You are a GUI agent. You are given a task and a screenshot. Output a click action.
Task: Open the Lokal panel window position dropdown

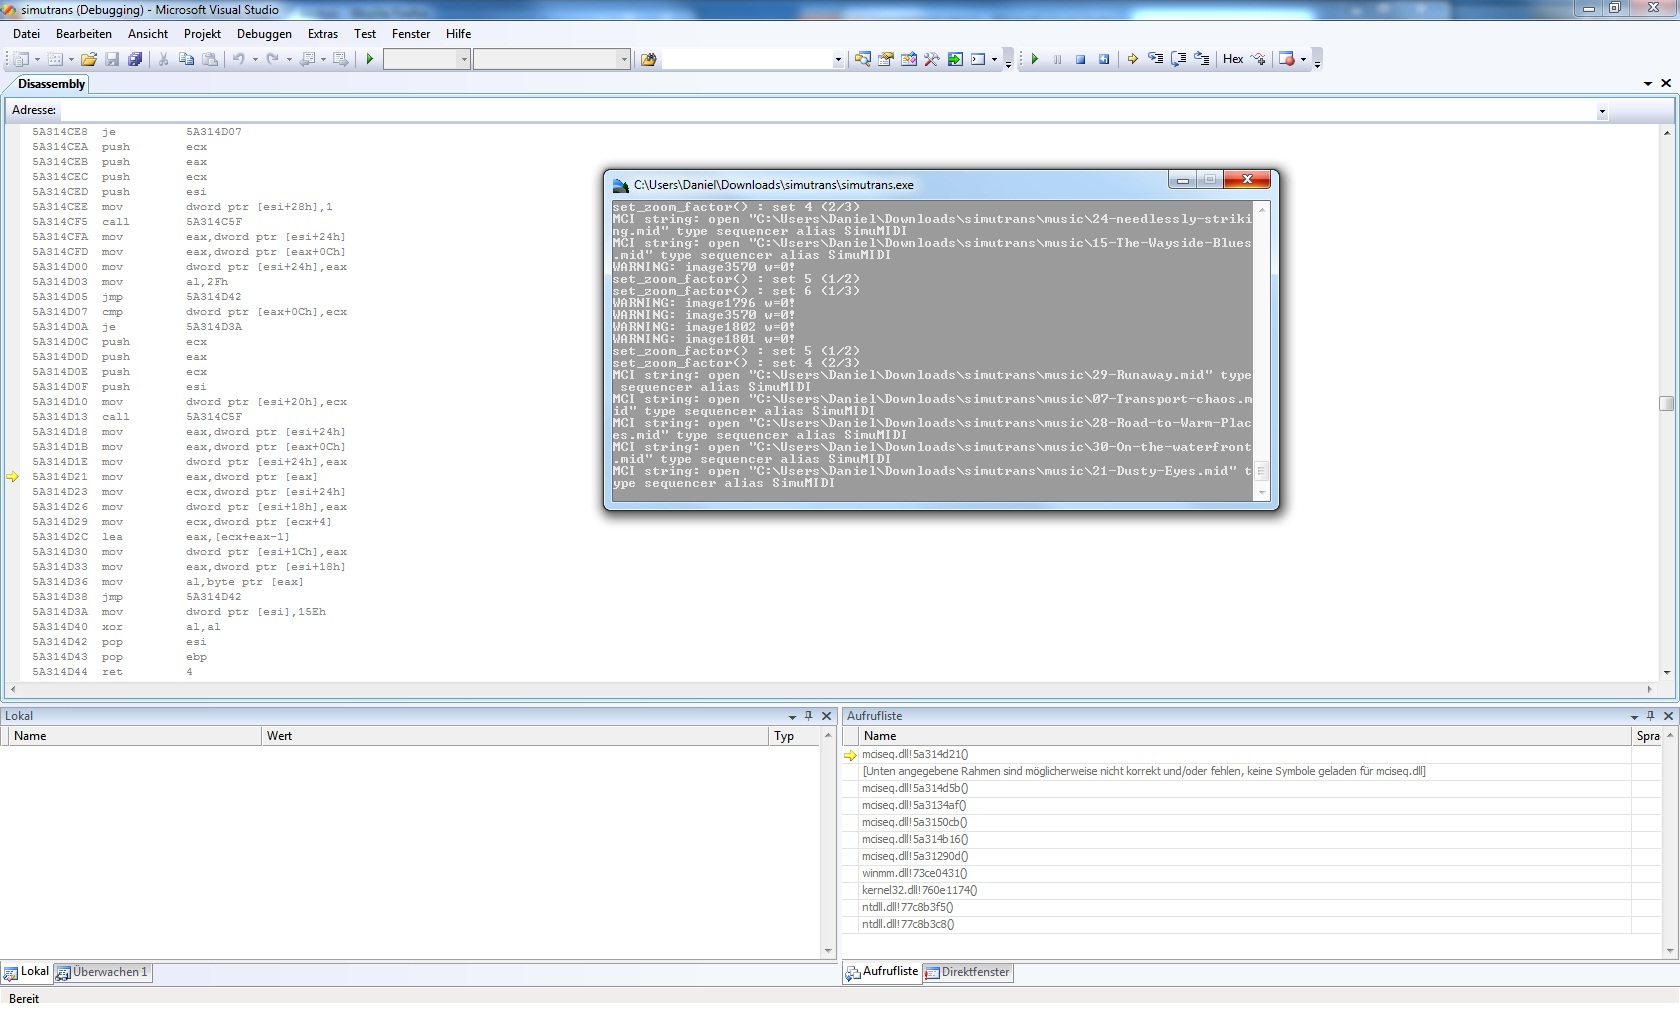pyautogui.click(x=792, y=717)
